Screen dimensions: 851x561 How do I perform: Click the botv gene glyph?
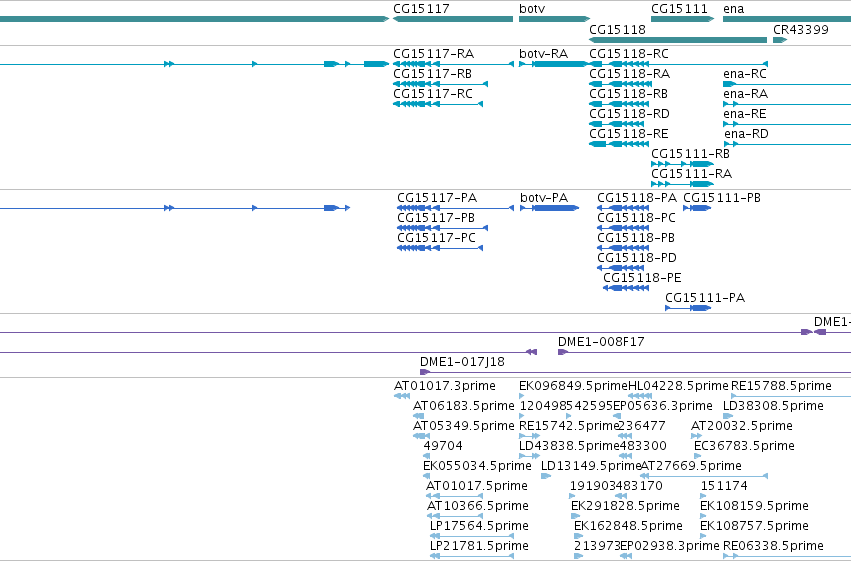click(x=554, y=19)
